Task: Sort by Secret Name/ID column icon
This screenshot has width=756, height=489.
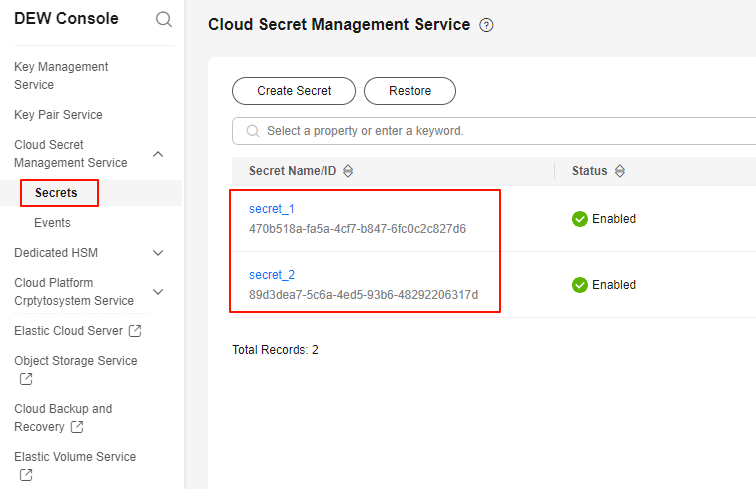Action: point(348,171)
